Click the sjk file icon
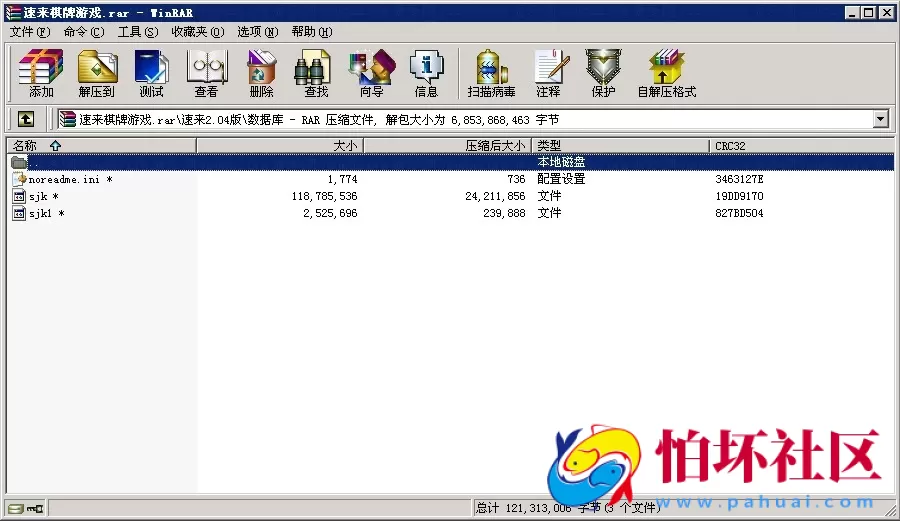Screen dimensions: 900x521 19,196
